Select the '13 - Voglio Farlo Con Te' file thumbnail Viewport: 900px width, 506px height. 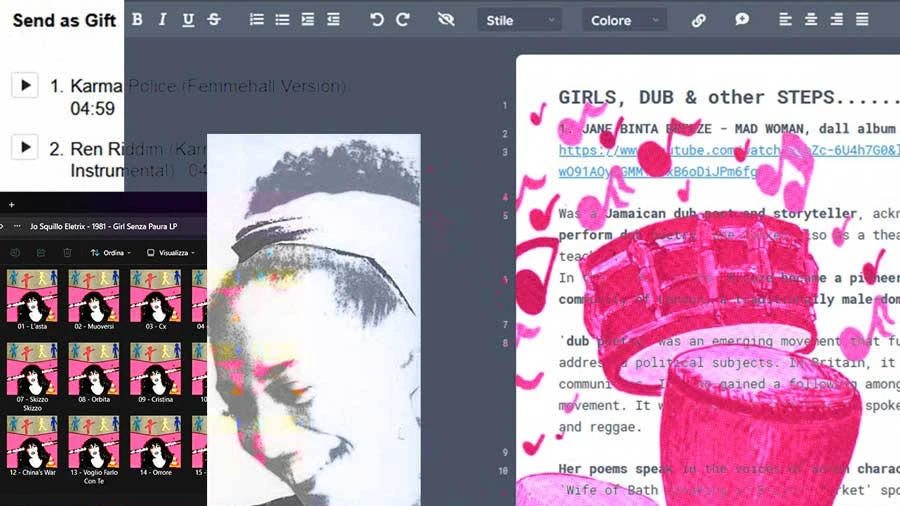[x=94, y=441]
